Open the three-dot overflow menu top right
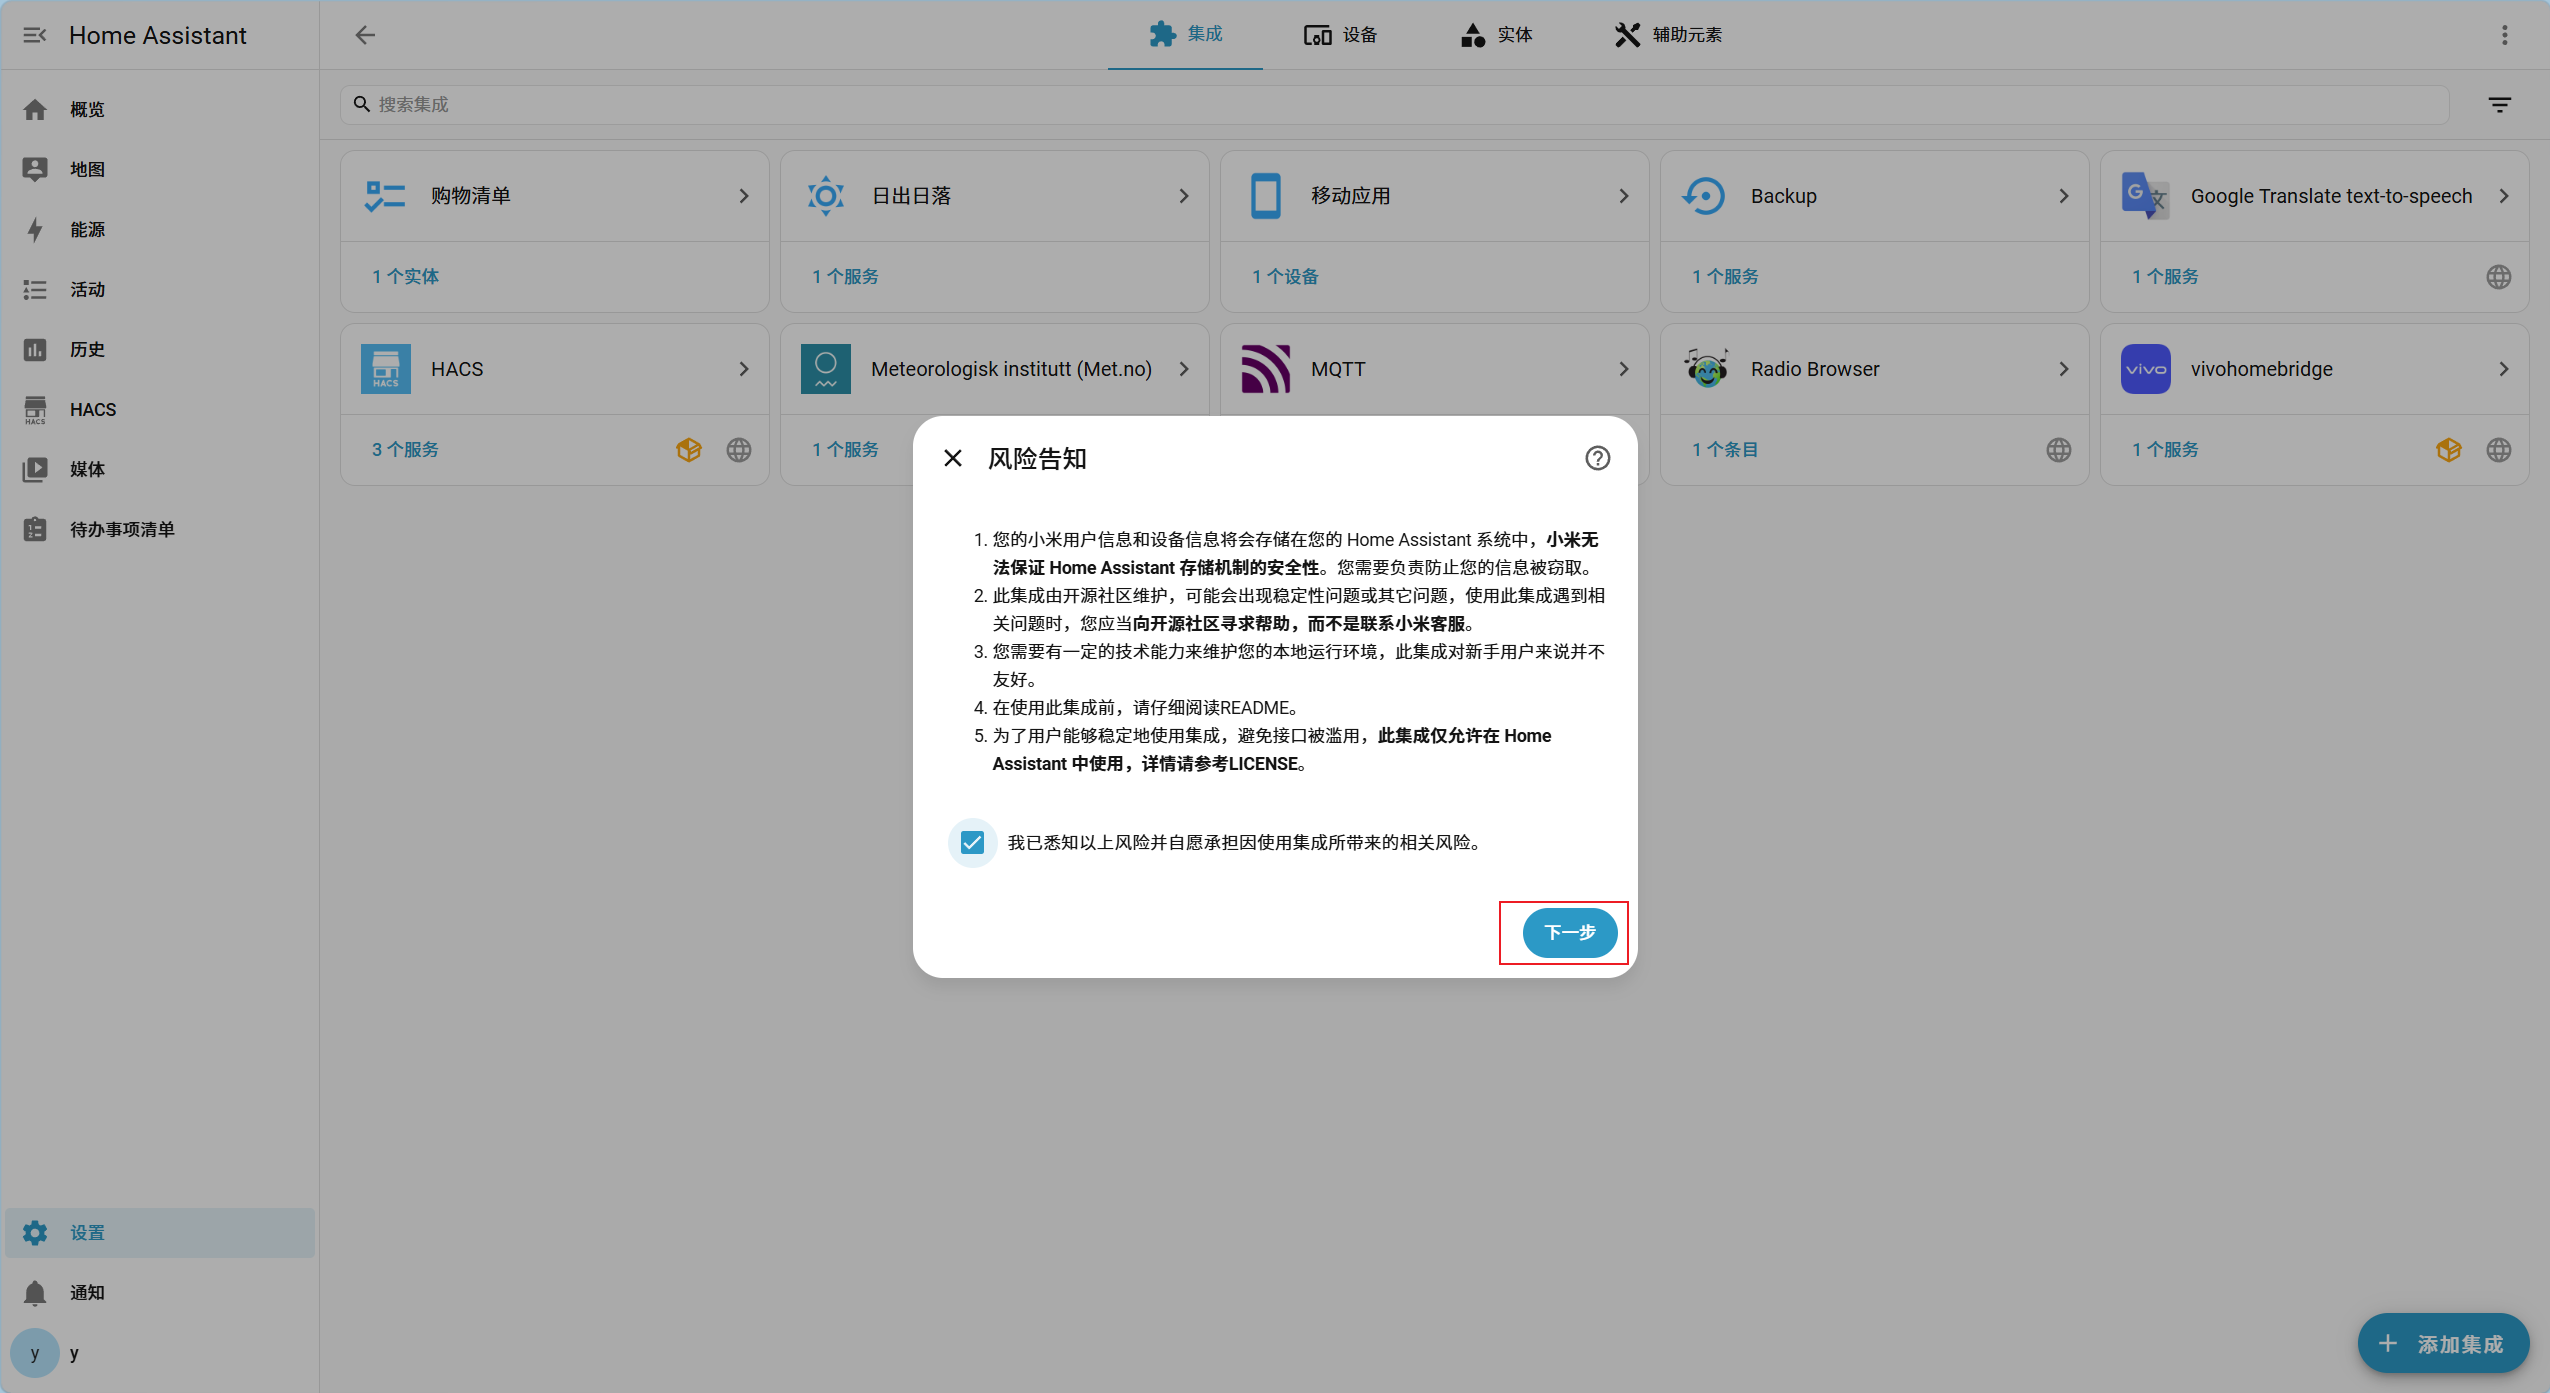Image resolution: width=2550 pixels, height=1393 pixels. [2505, 35]
